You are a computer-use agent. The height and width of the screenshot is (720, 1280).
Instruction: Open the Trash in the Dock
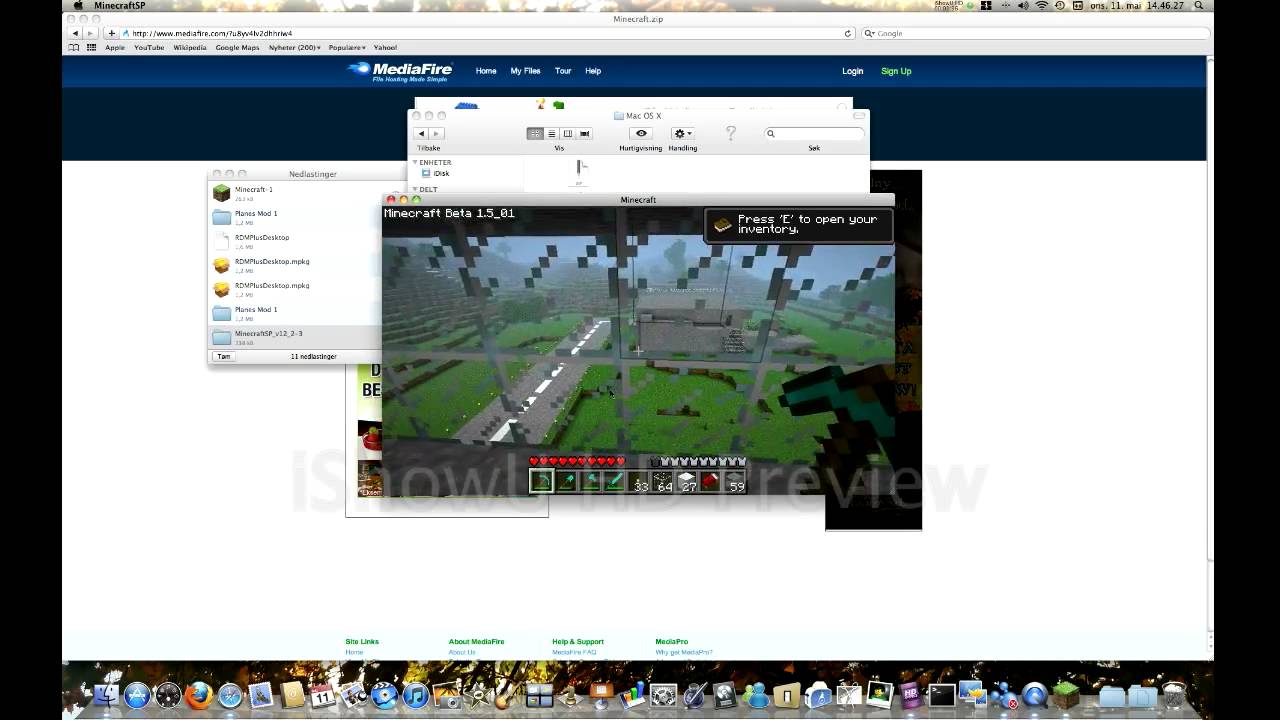coord(1175,694)
